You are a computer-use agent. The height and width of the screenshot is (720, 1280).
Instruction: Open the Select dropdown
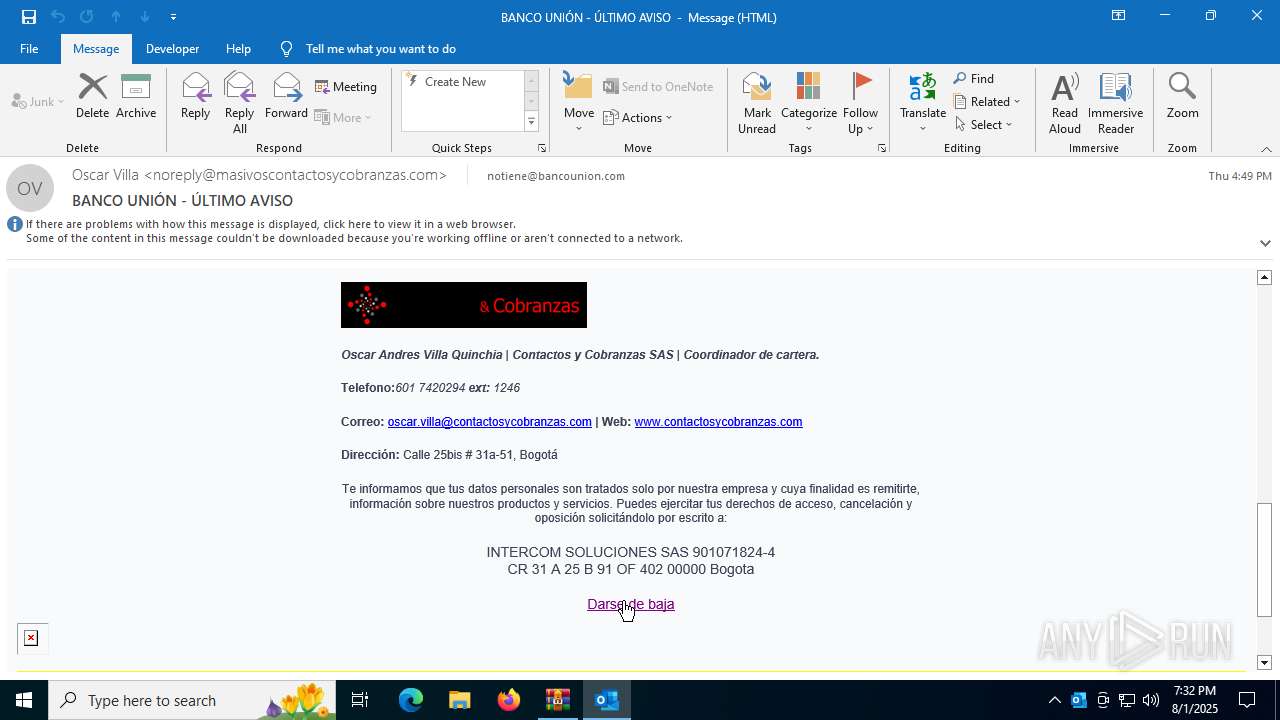tap(983, 125)
